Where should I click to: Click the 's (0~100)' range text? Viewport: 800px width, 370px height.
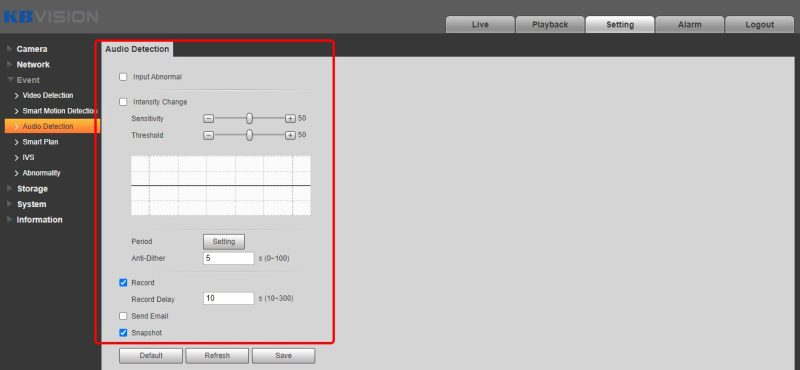point(273,259)
